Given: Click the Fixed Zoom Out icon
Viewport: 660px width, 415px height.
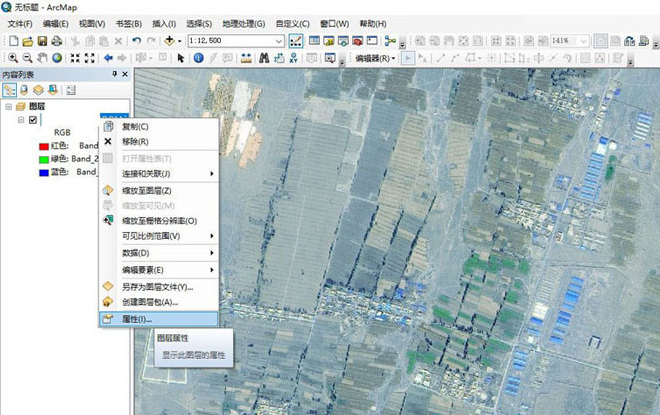Looking at the screenshot, I should pos(89,58).
